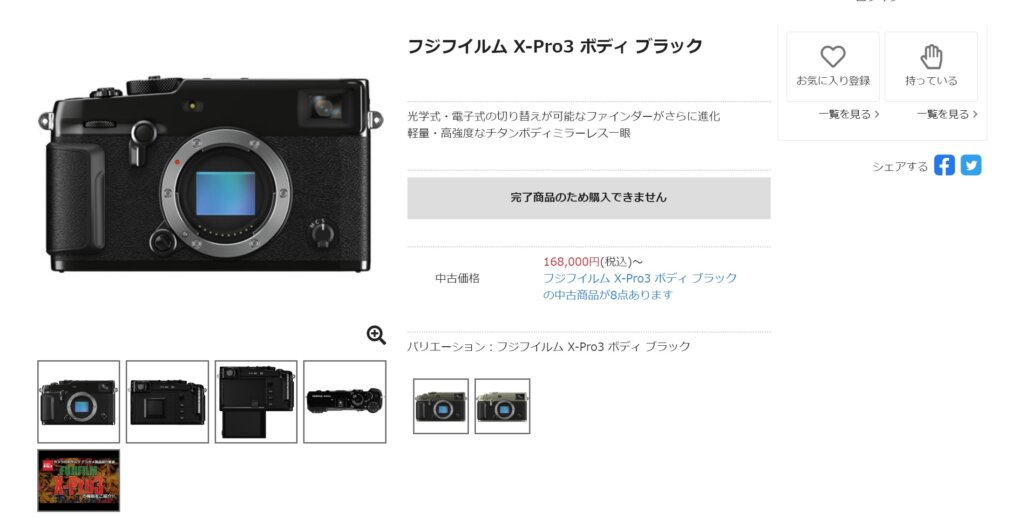Viewport: 1024px width, 518px height.
Task: Click the hand icon for 持っている
Action: pyautogui.click(x=931, y=57)
